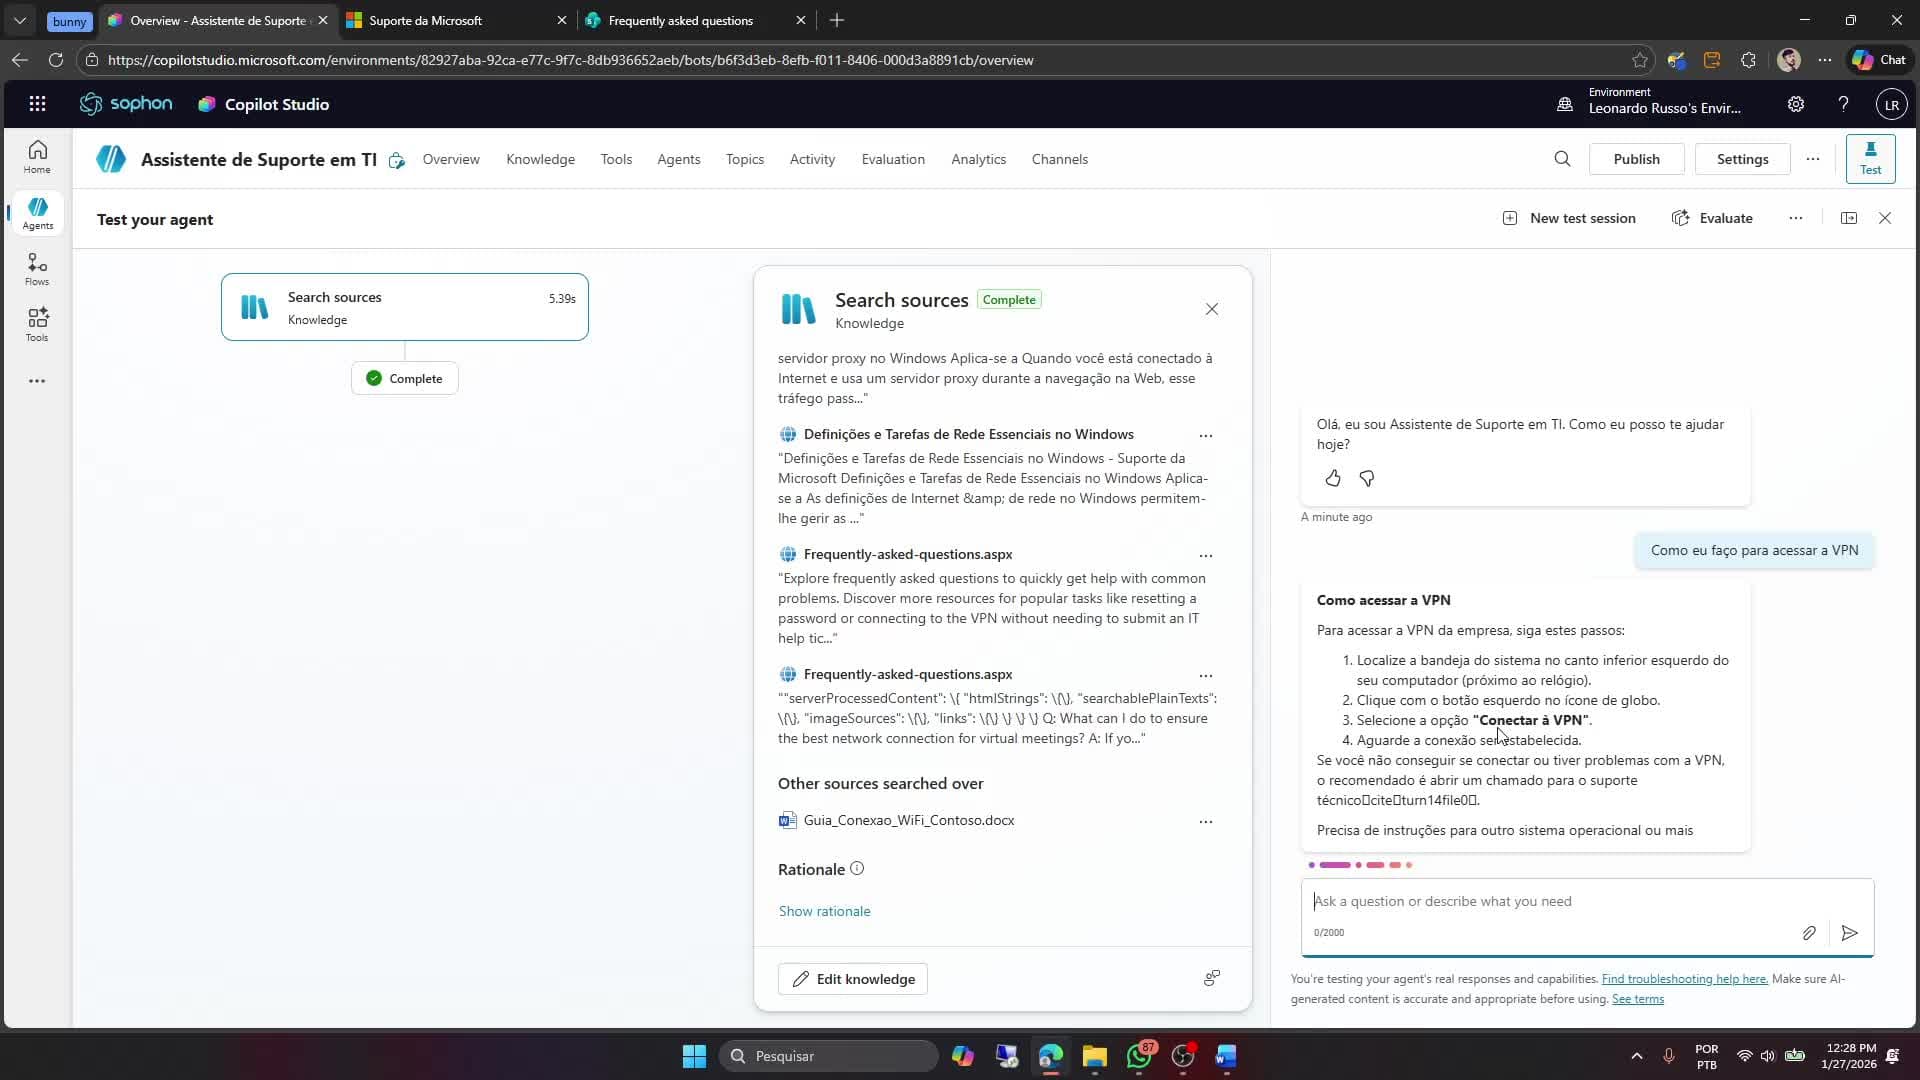Click the Show rationale link
1920x1080 pixels.
pos(824,910)
